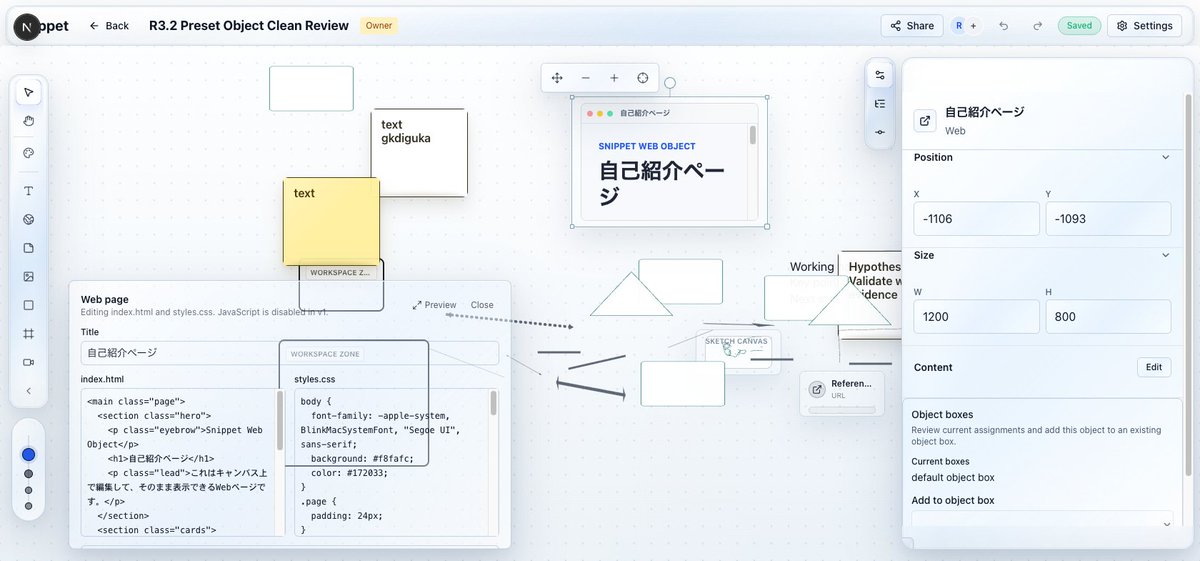Zoom out with the minus icon
The height and width of the screenshot is (561, 1200).
[586, 78]
